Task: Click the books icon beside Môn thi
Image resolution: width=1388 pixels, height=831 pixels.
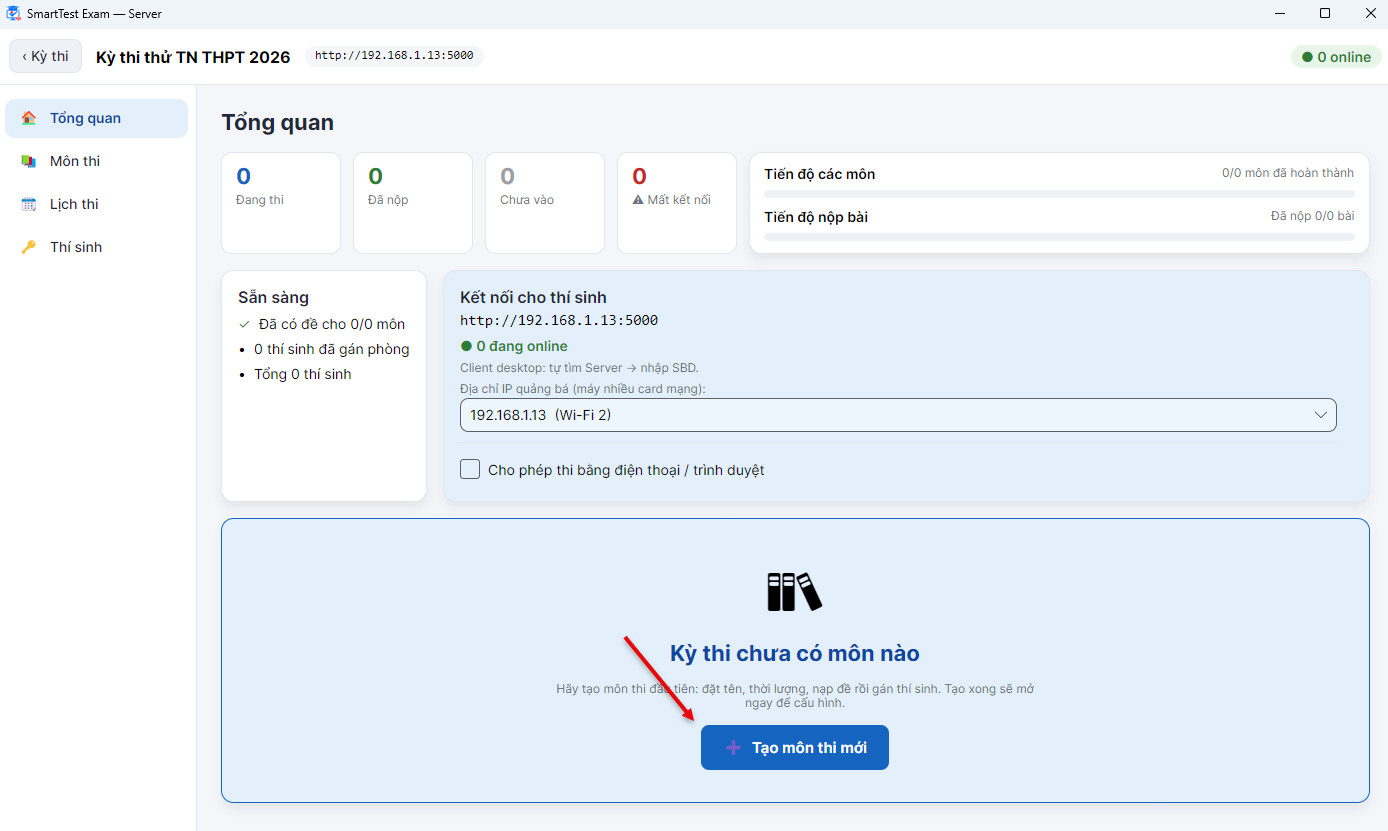Action: click(29, 161)
